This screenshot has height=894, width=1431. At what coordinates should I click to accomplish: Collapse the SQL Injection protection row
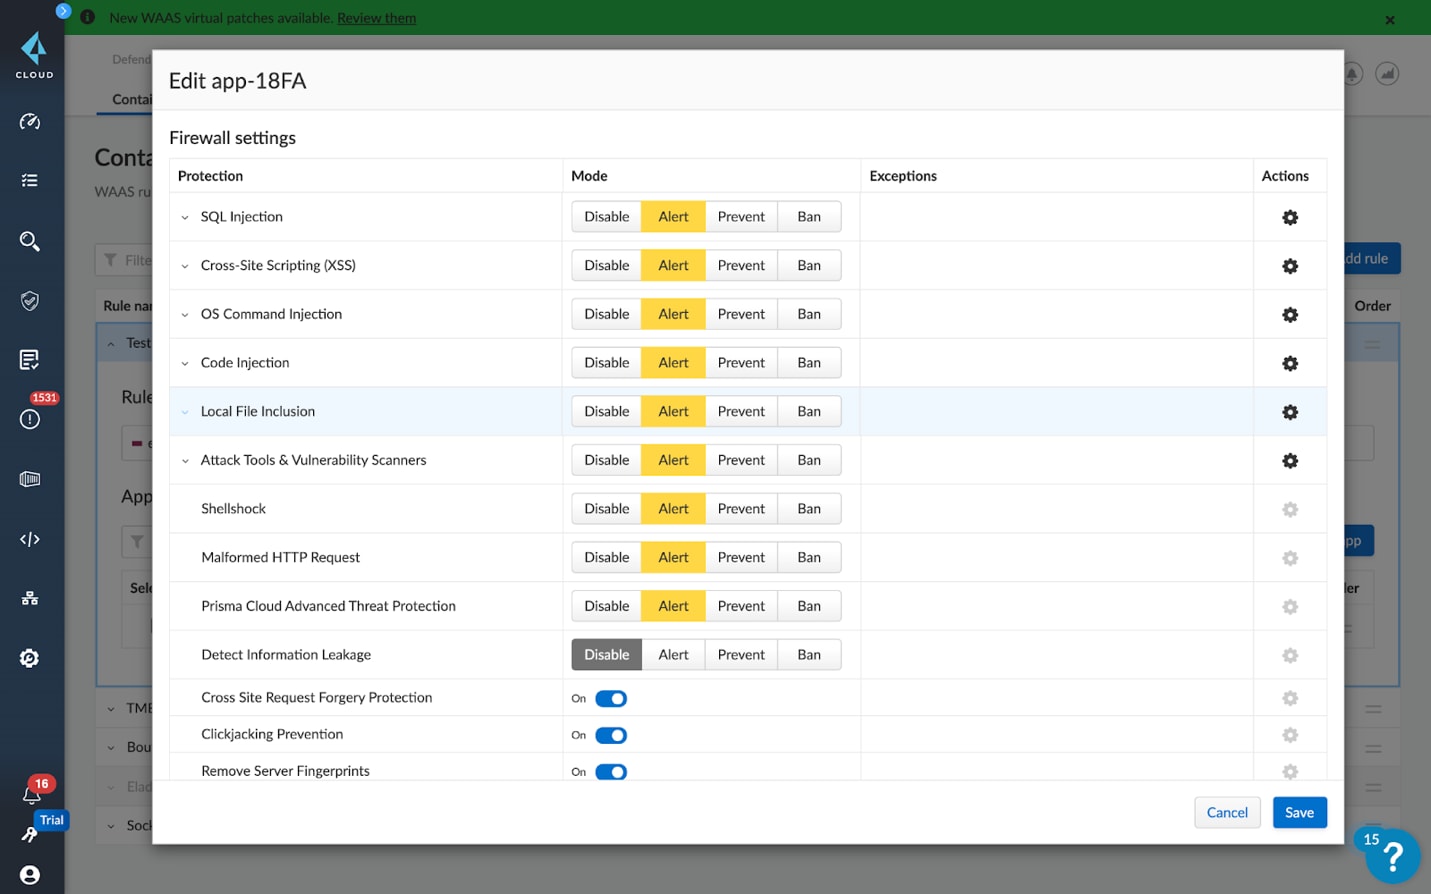pos(184,216)
